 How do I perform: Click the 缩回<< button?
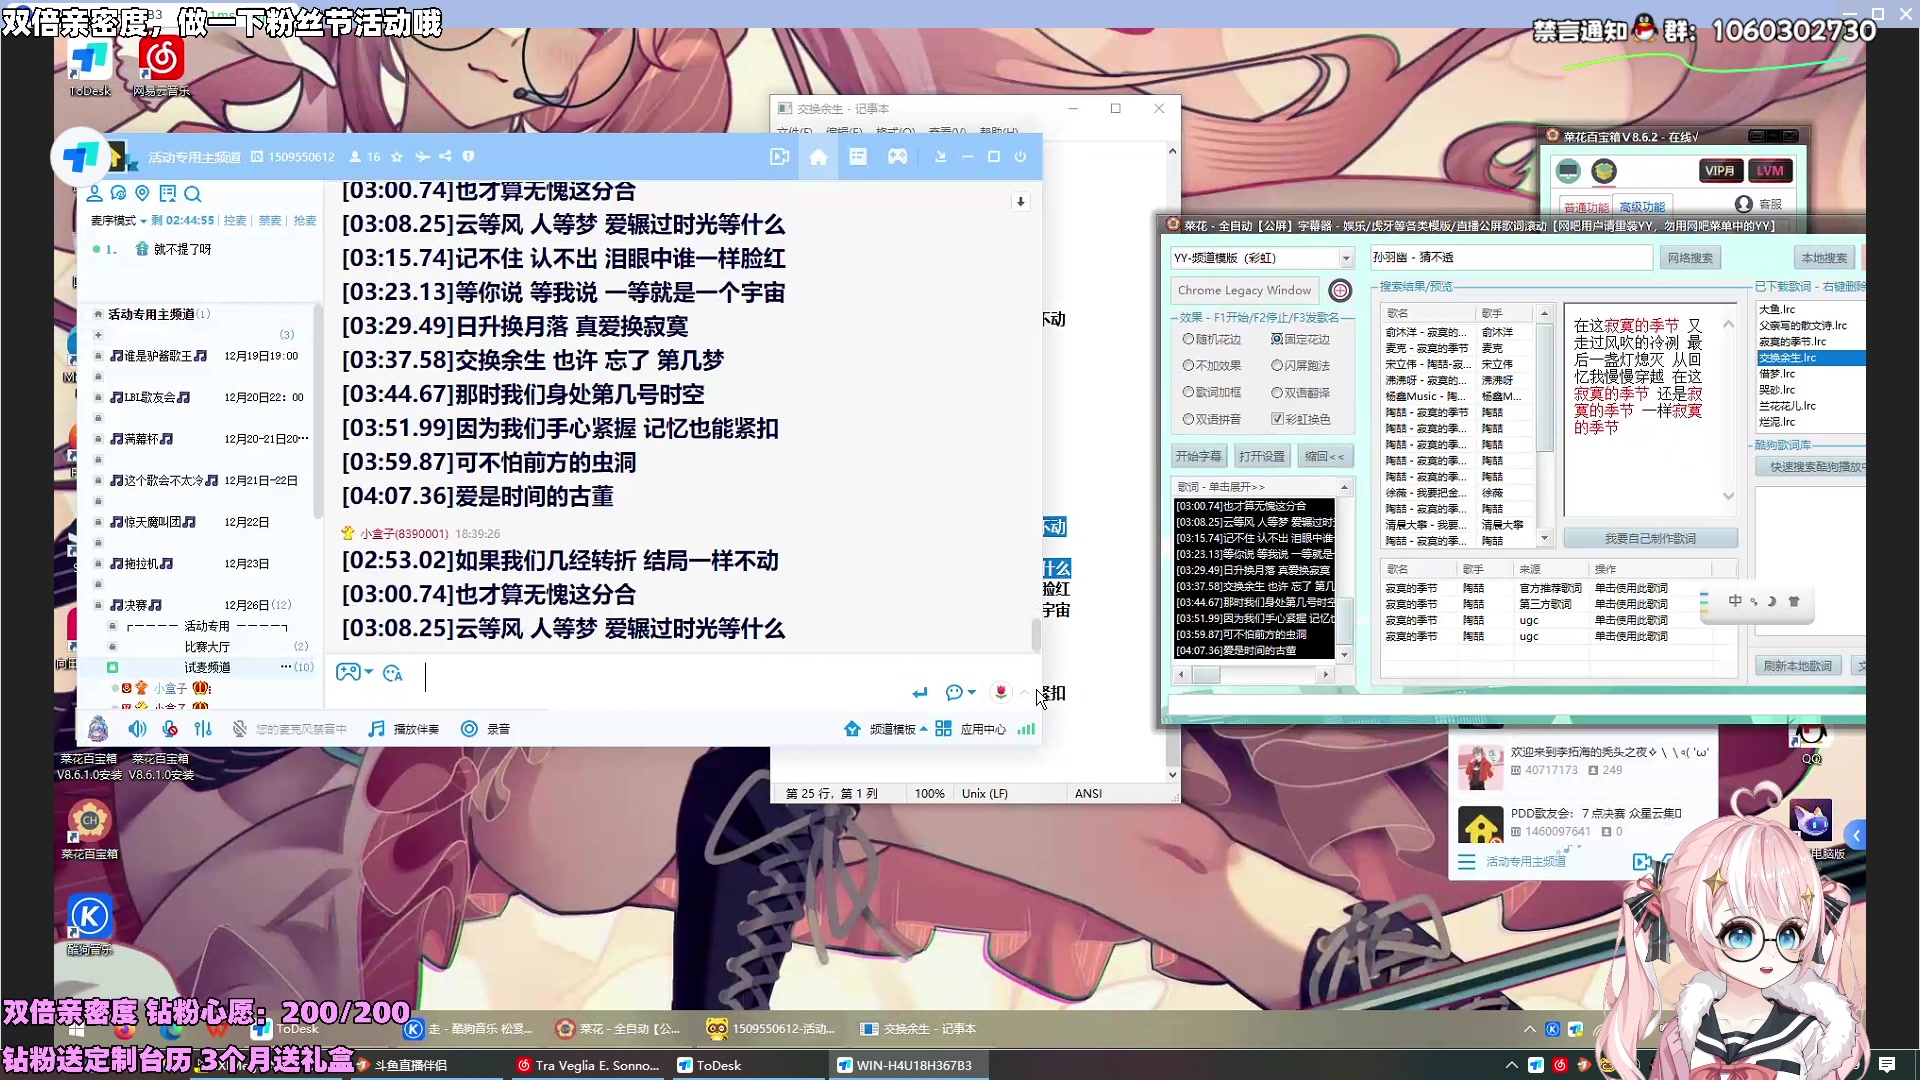[1324, 456]
